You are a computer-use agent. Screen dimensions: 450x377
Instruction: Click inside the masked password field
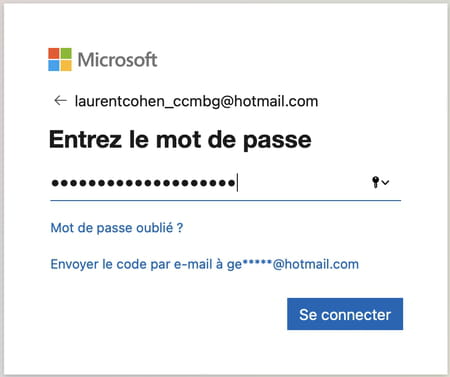(225, 183)
